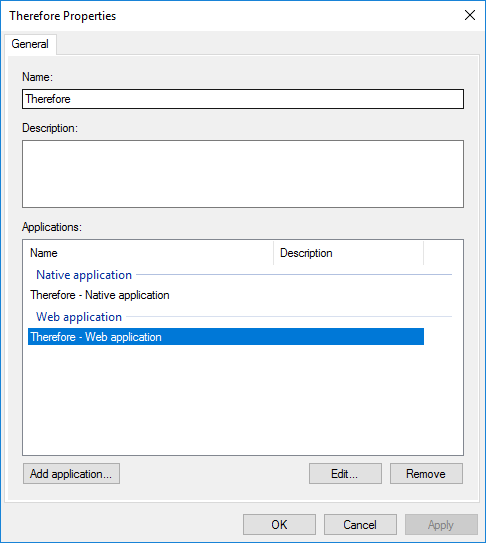Sort by the Description column header
The width and height of the screenshot is (486, 543).
pos(348,253)
